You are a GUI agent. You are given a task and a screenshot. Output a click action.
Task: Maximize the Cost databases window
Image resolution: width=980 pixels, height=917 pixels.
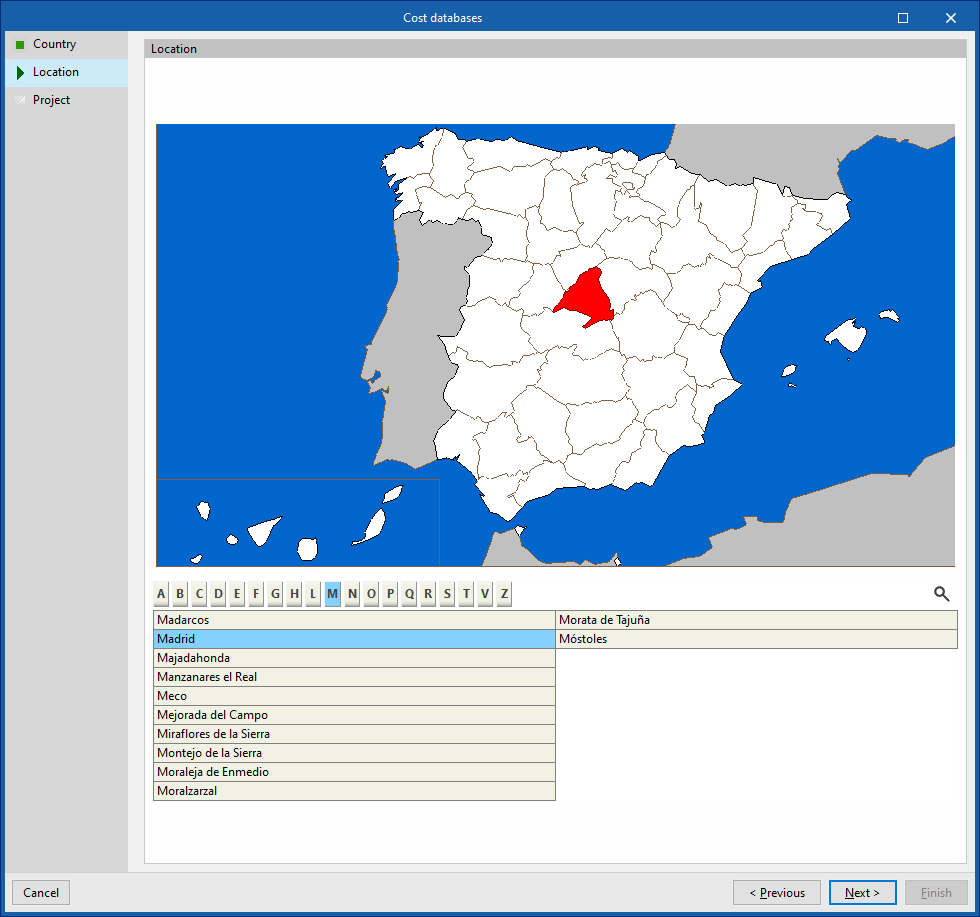coord(902,18)
